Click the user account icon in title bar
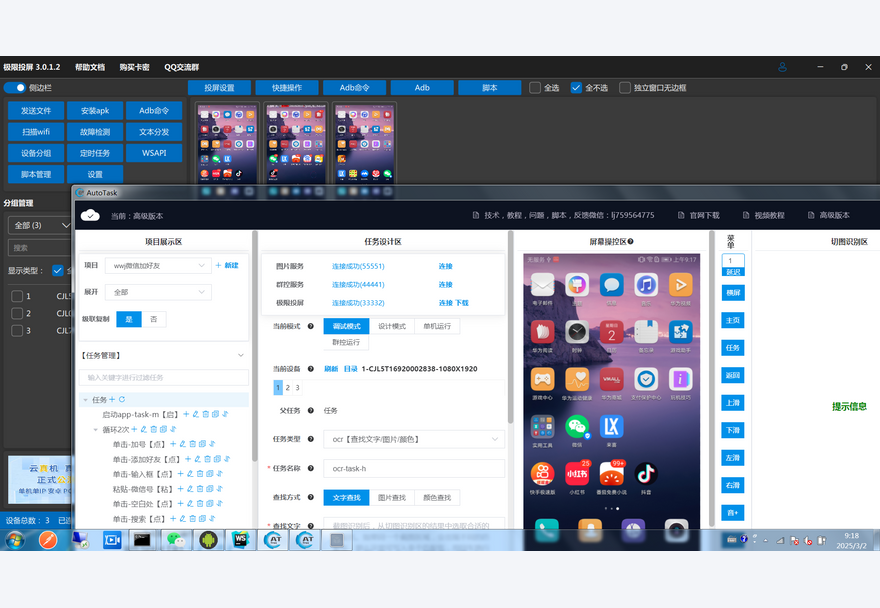This screenshot has width=880, height=608. point(782,67)
